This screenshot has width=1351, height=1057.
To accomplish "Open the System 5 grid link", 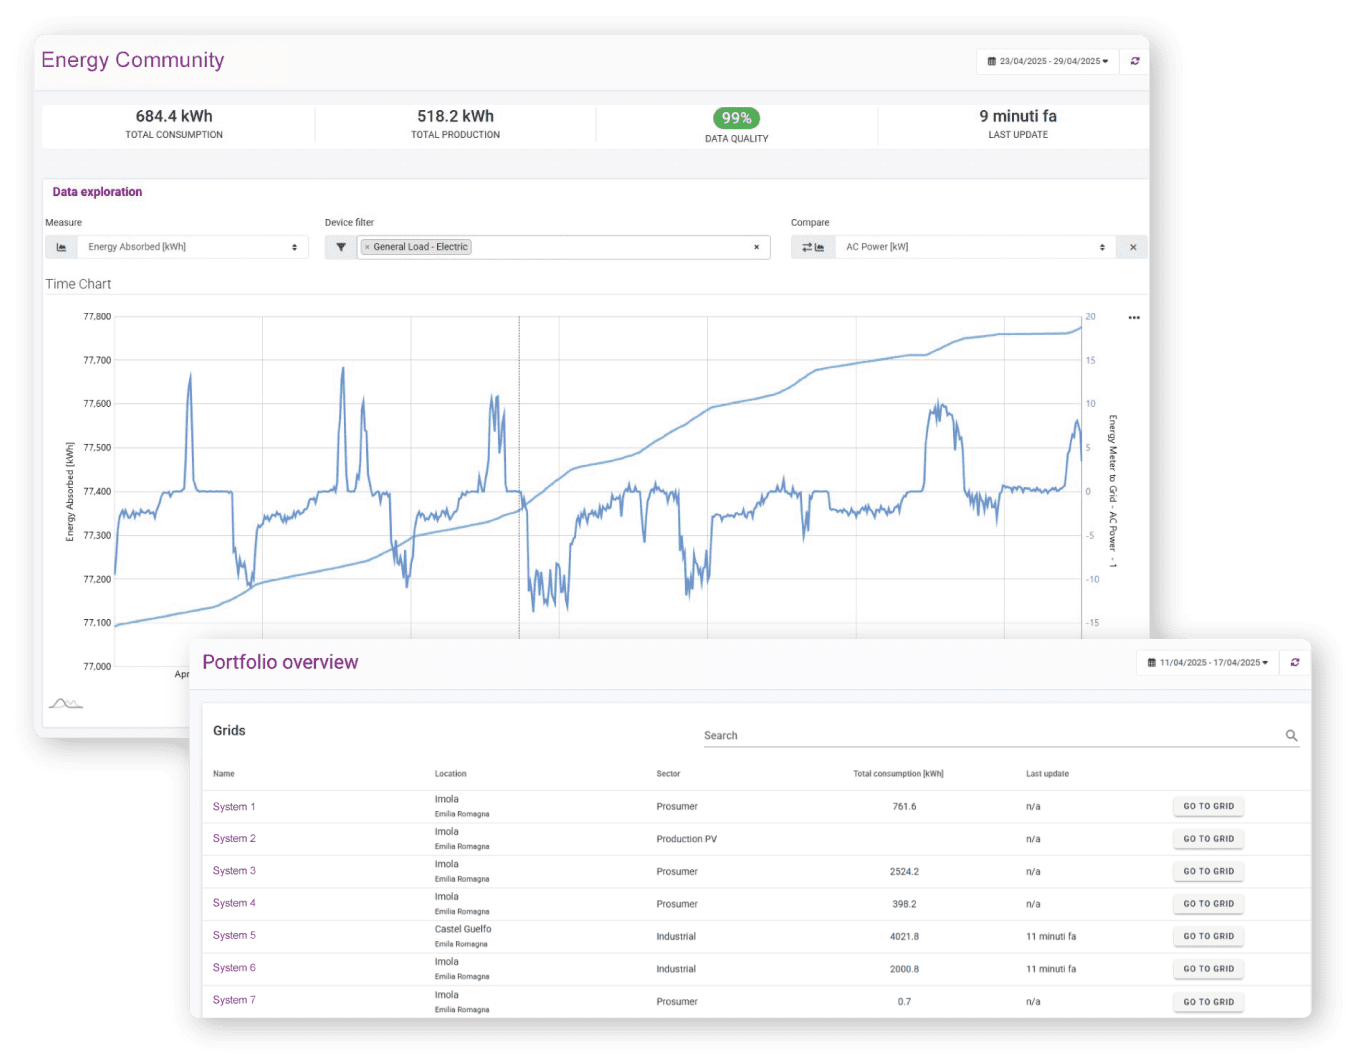I will 234,936.
